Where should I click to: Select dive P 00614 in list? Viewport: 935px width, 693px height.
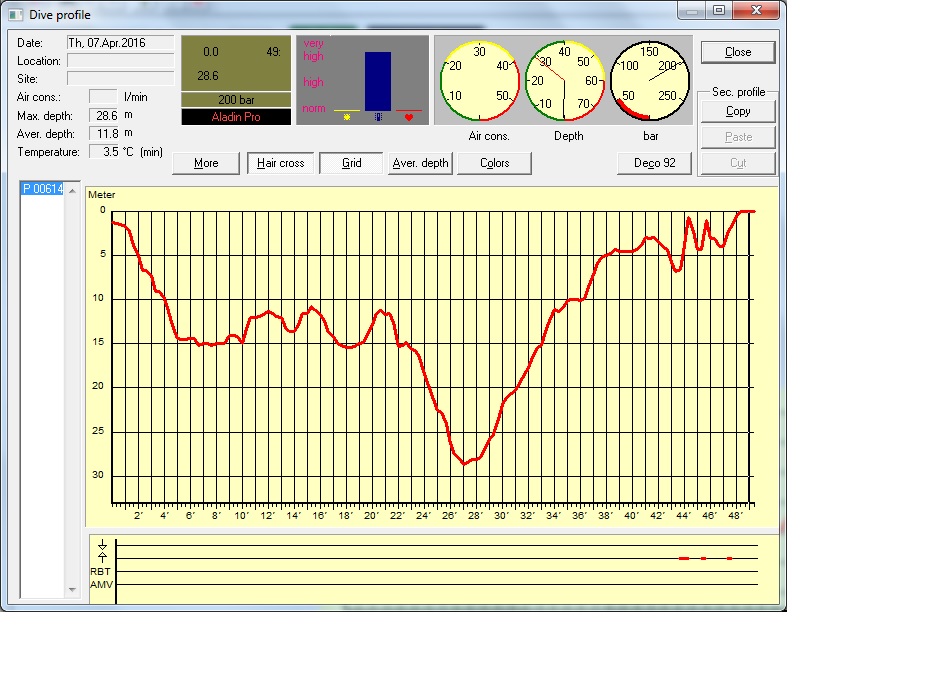pos(42,189)
